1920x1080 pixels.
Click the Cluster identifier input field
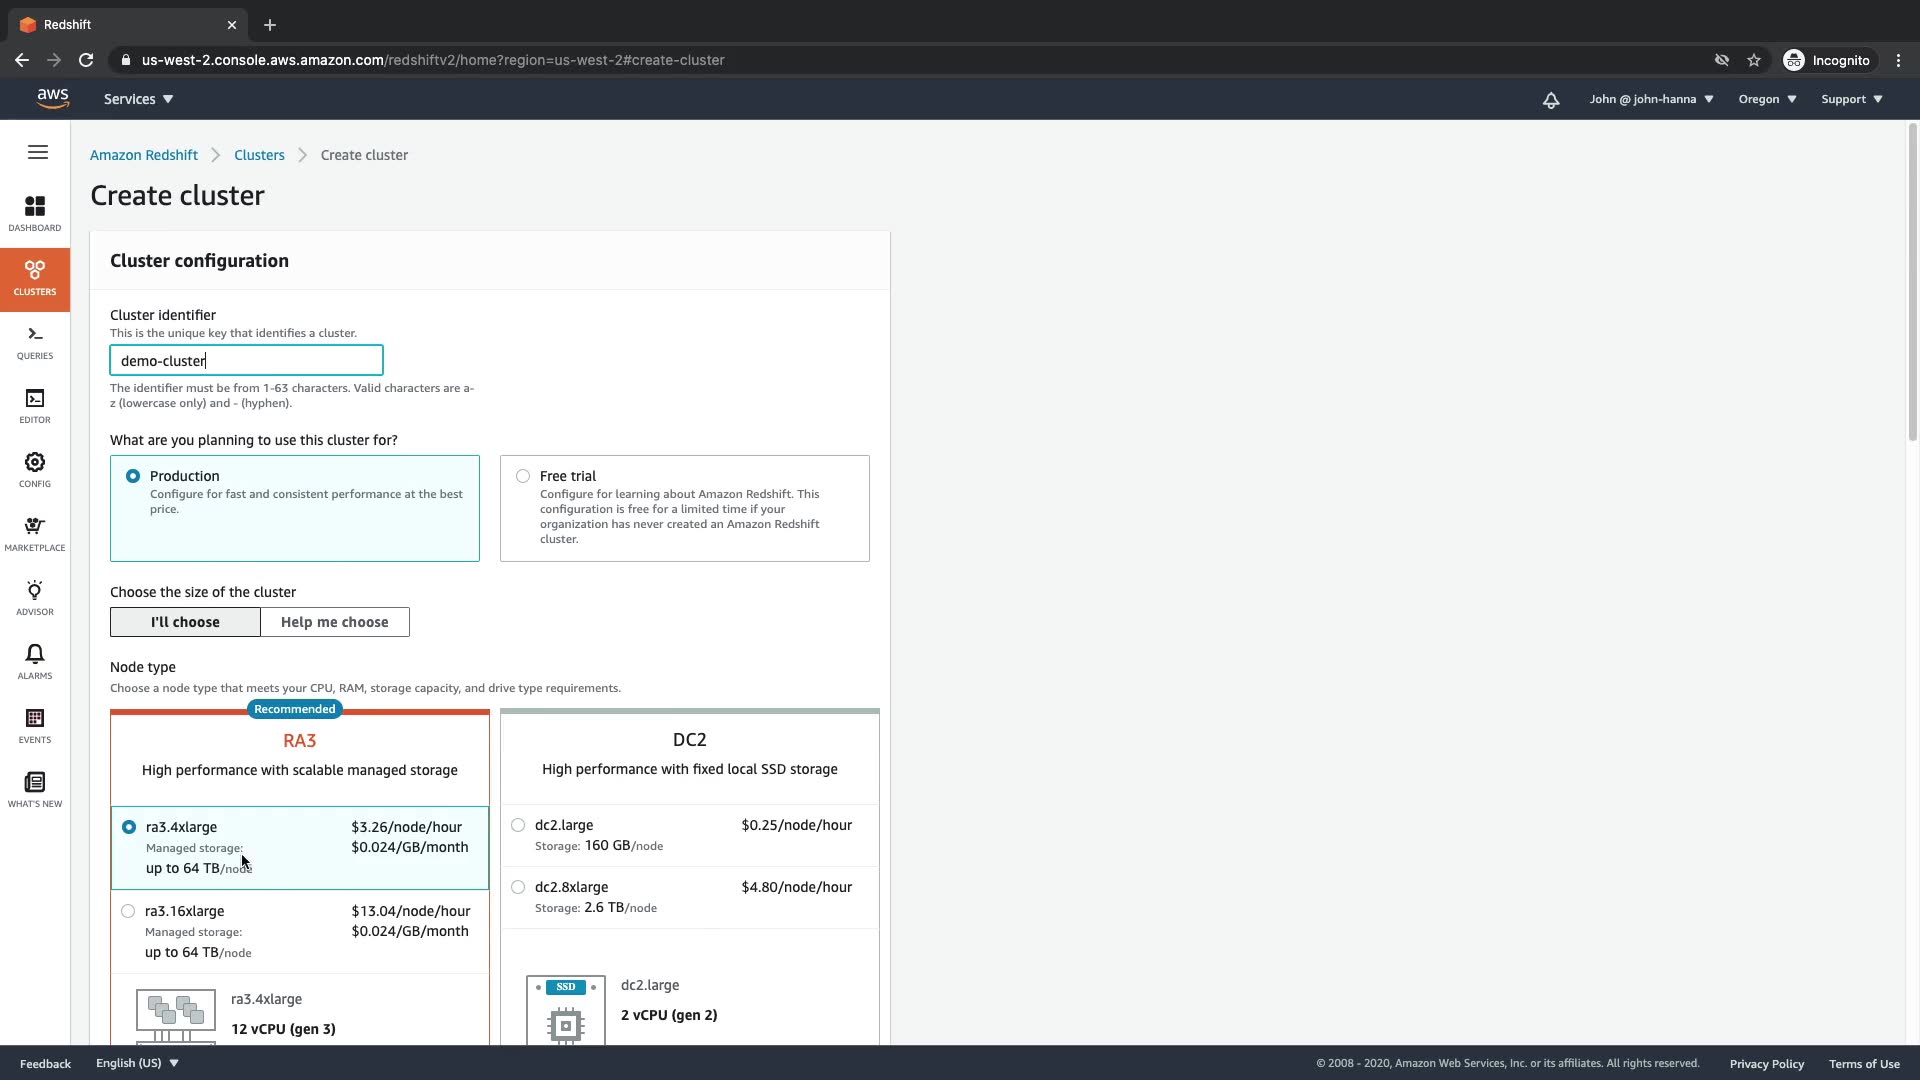tap(246, 361)
